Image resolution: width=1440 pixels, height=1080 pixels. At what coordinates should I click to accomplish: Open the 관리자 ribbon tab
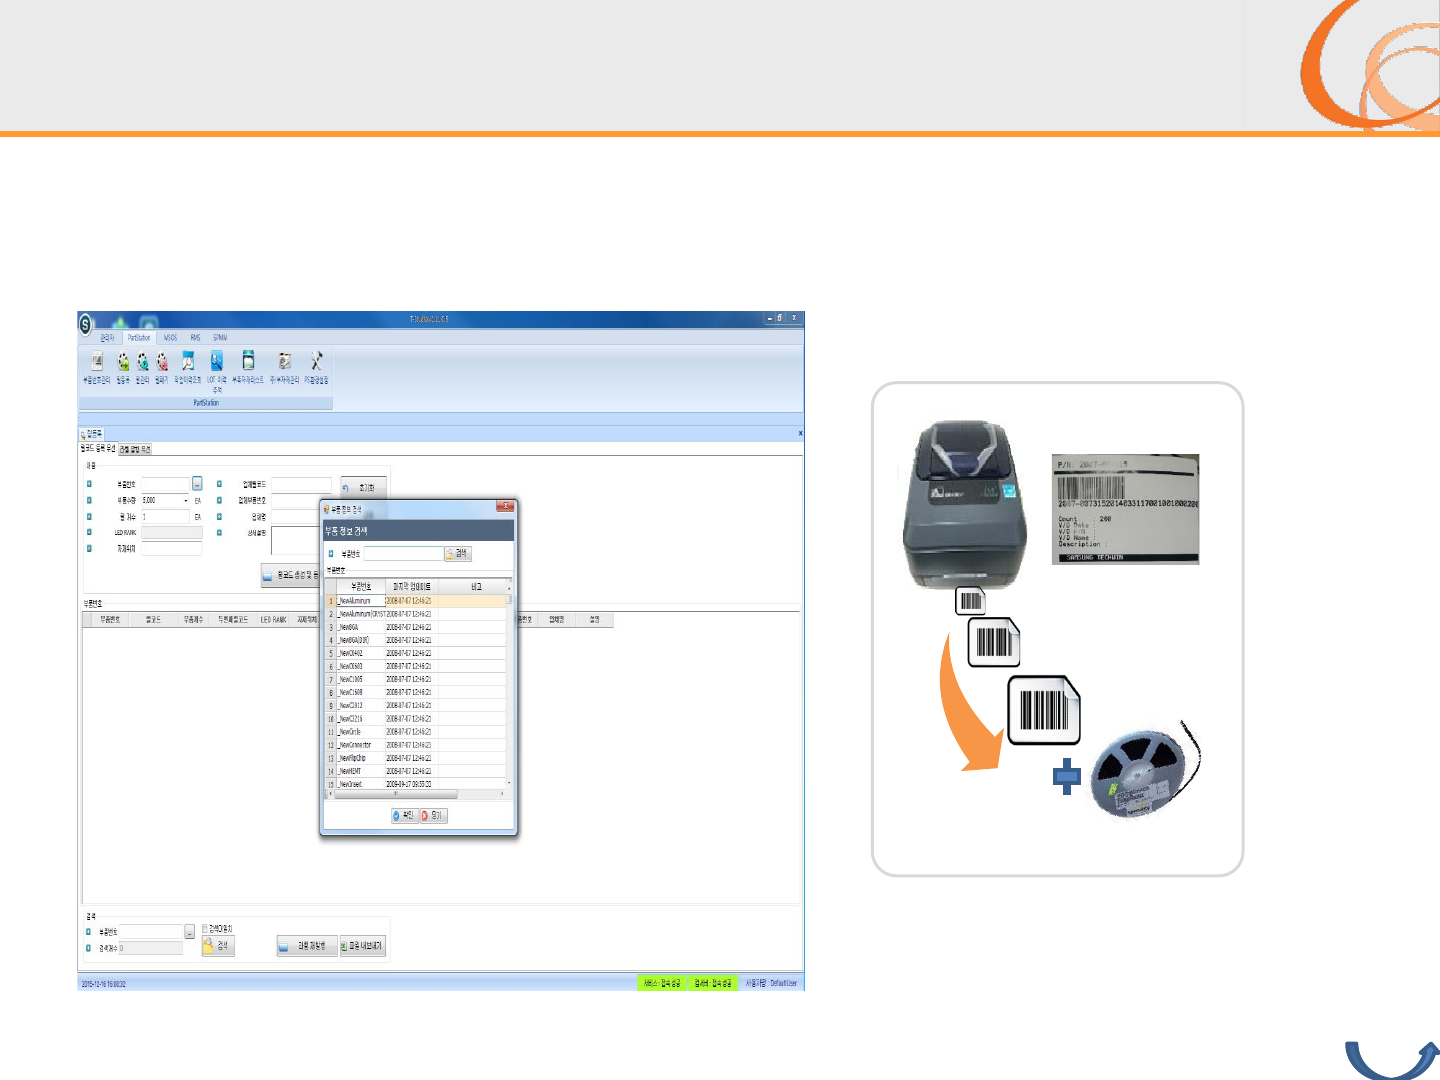click(107, 338)
